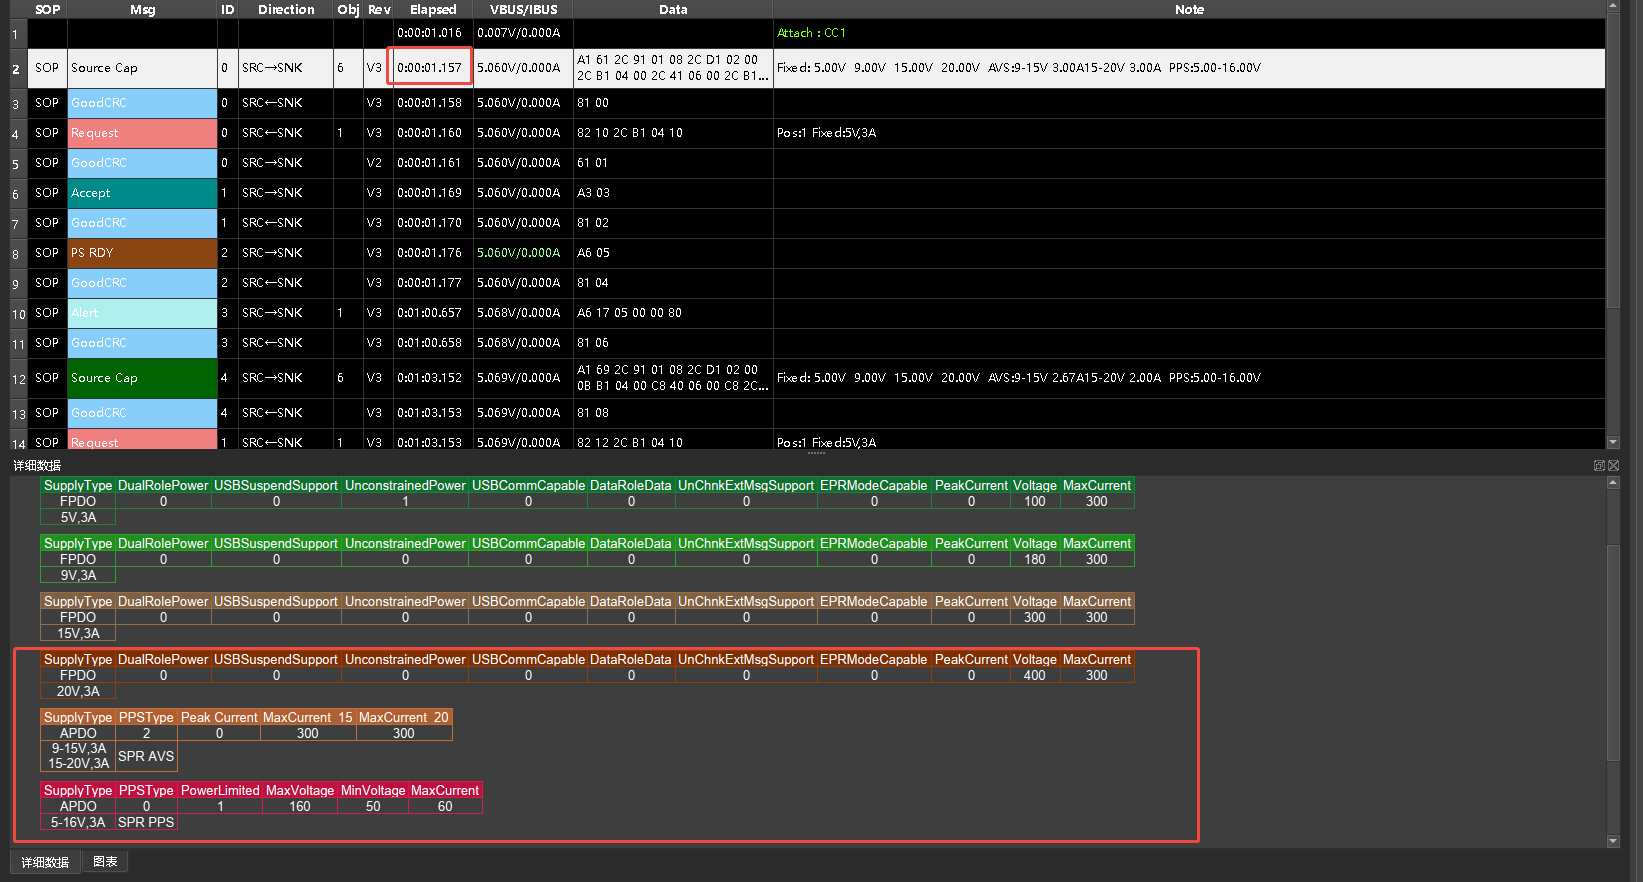Select the PS RDY message in row 8

pyautogui.click(x=142, y=253)
